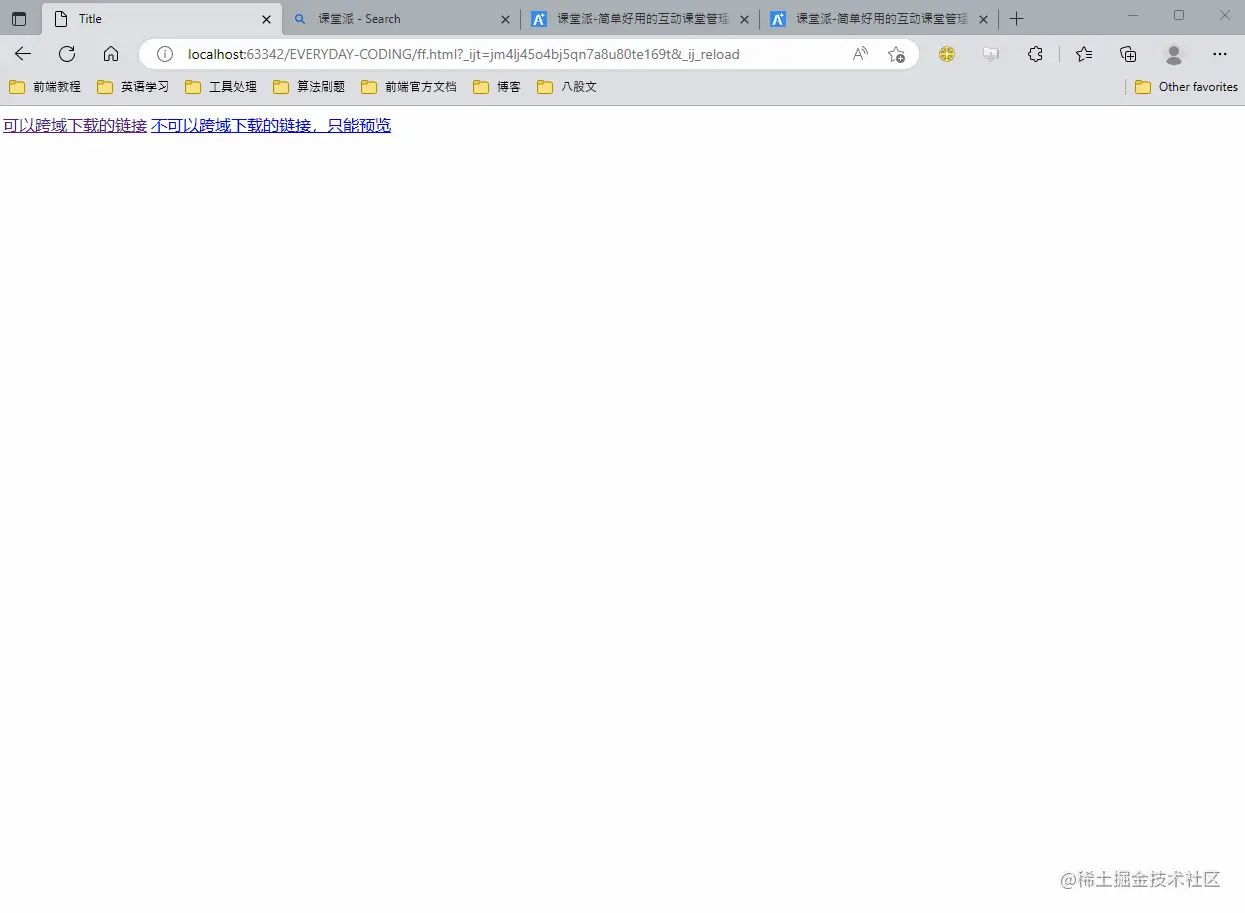This screenshot has width=1245, height=913.
Task: Click the screenshot/web capture toolbar icon
Action: (990, 54)
